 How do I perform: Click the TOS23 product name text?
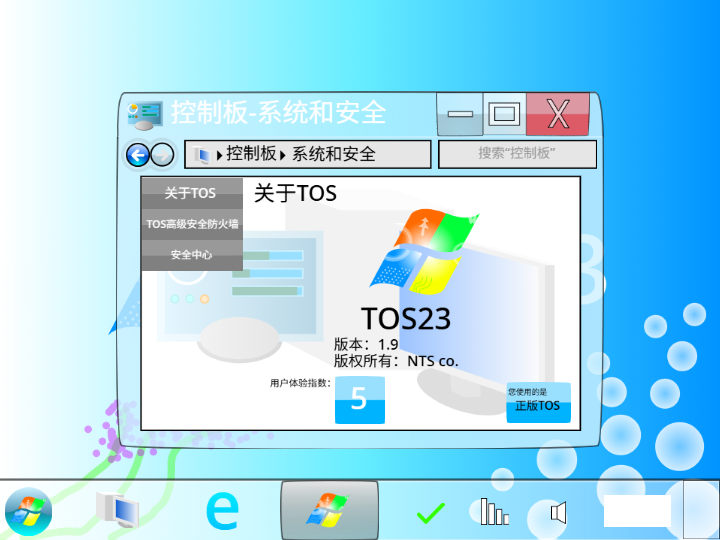(406, 319)
